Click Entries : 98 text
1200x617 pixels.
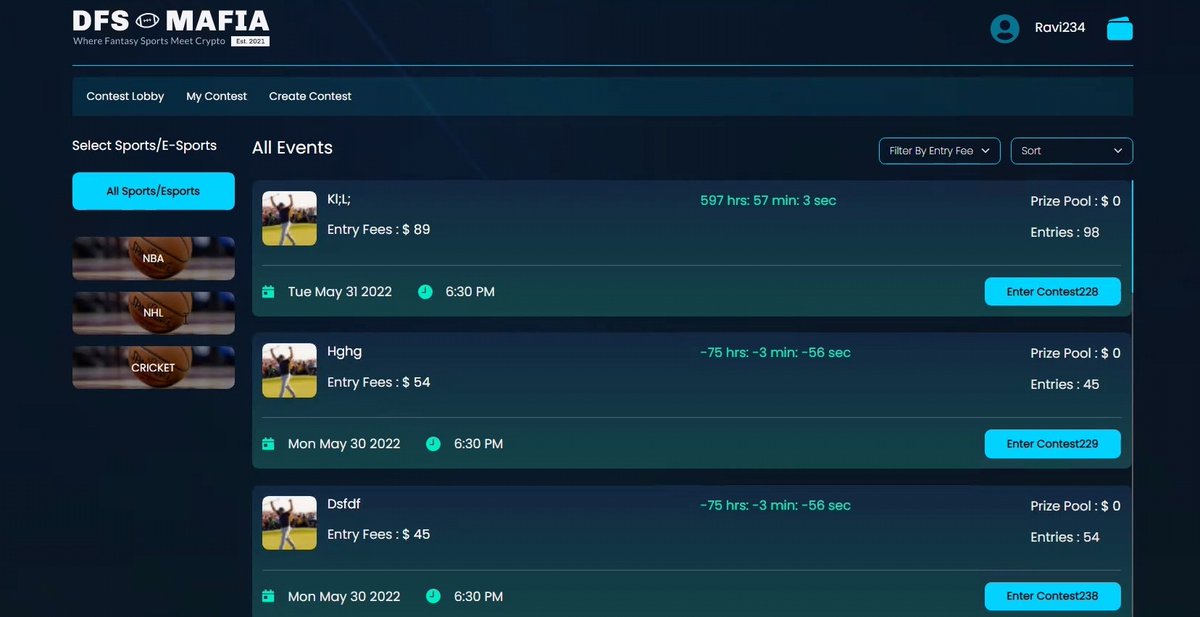pyautogui.click(x=1065, y=232)
